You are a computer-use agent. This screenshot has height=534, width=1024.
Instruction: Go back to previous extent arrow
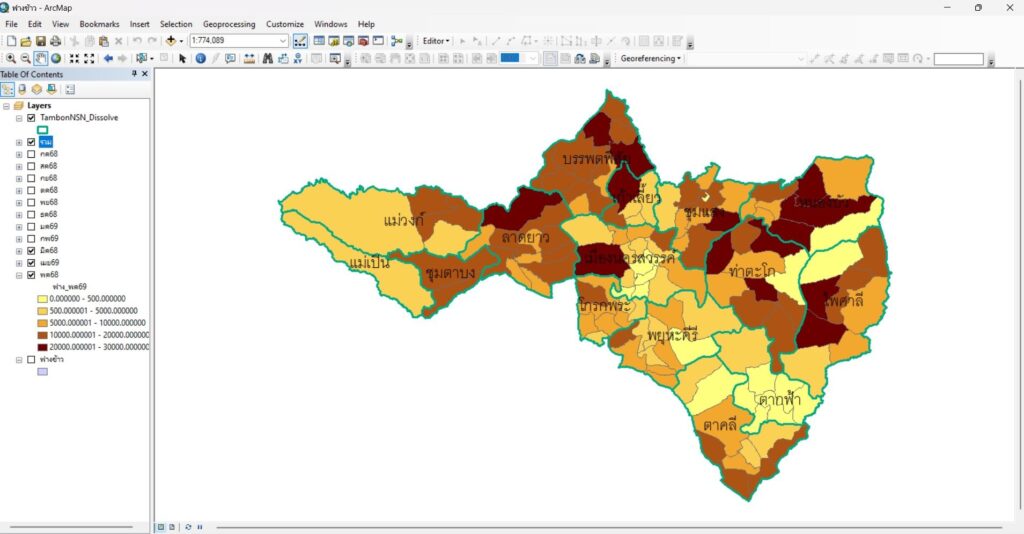[108, 58]
